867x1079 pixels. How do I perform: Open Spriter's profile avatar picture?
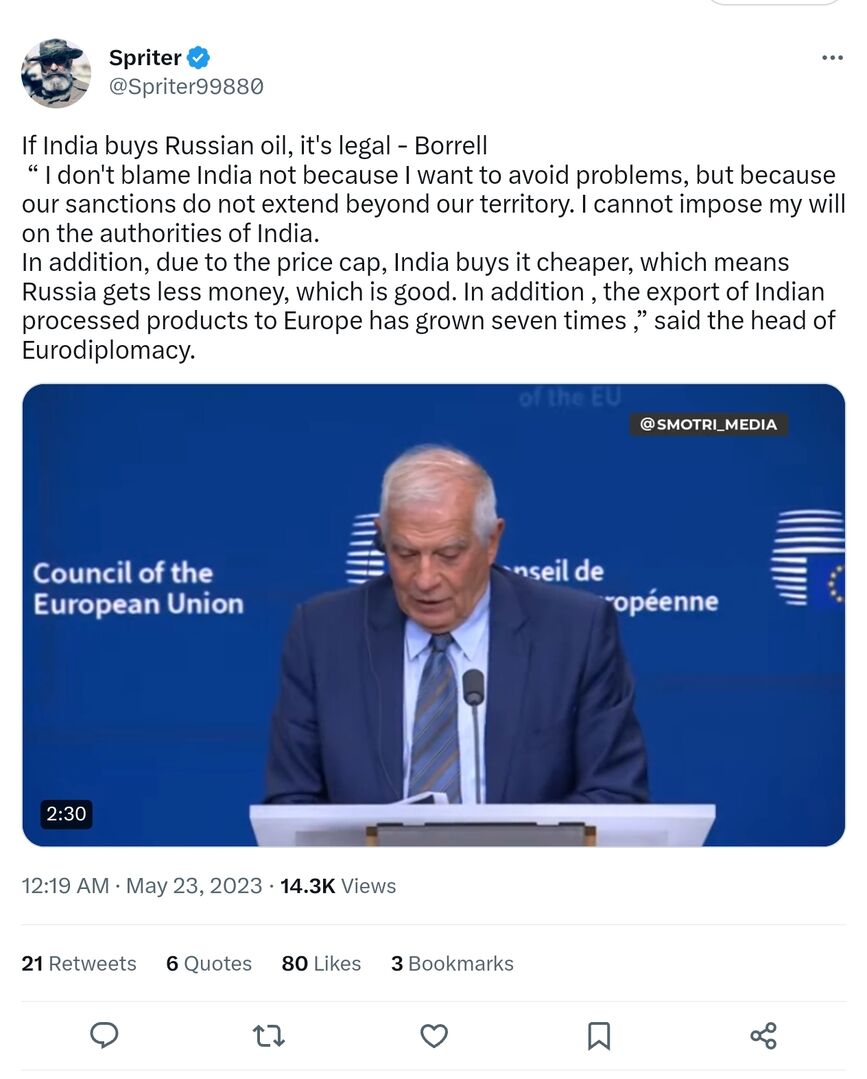point(56,72)
